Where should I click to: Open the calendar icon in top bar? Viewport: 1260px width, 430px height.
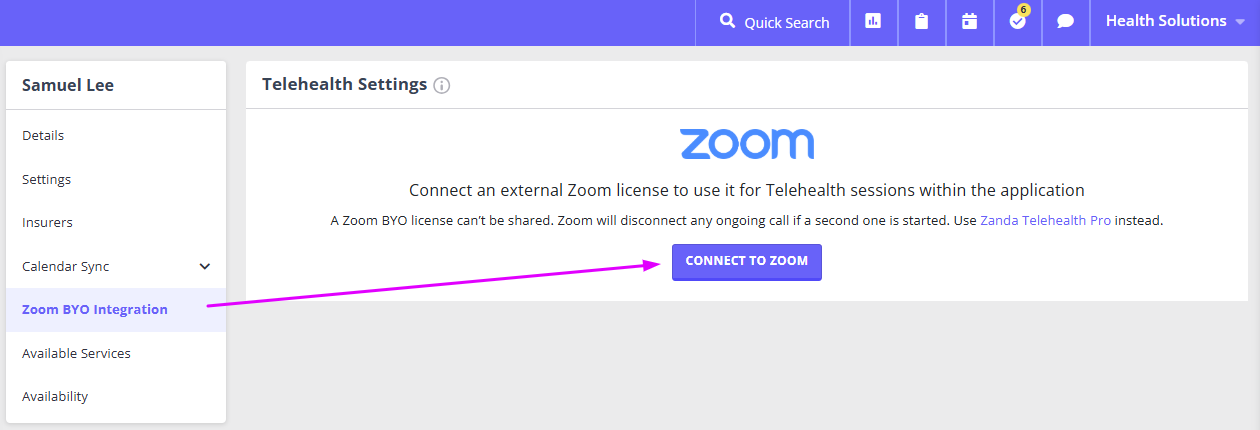click(x=969, y=21)
